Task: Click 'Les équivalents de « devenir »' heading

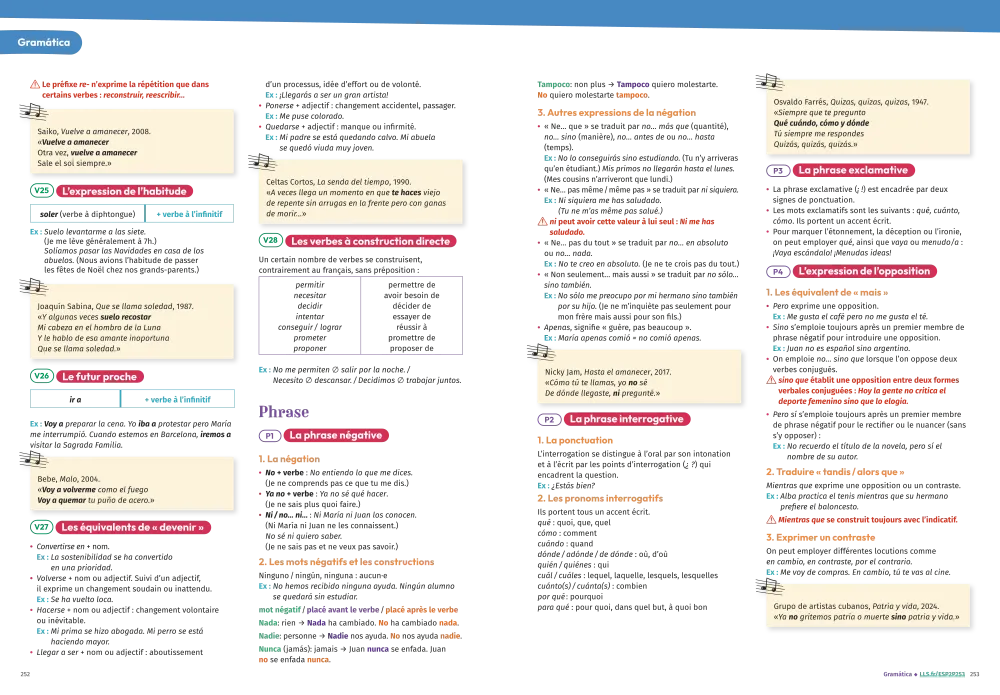Action: tap(132, 527)
